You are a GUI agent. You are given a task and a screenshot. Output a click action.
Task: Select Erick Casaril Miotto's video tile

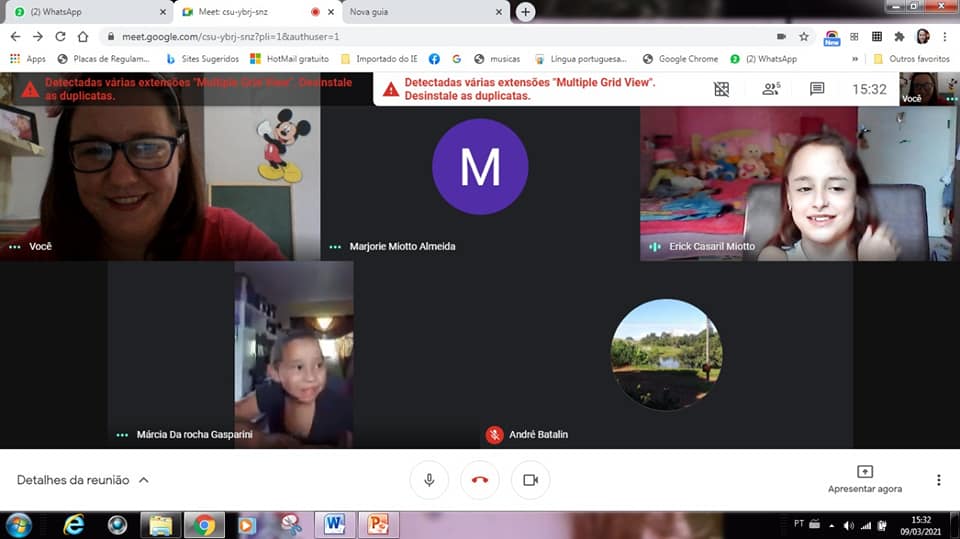point(799,183)
